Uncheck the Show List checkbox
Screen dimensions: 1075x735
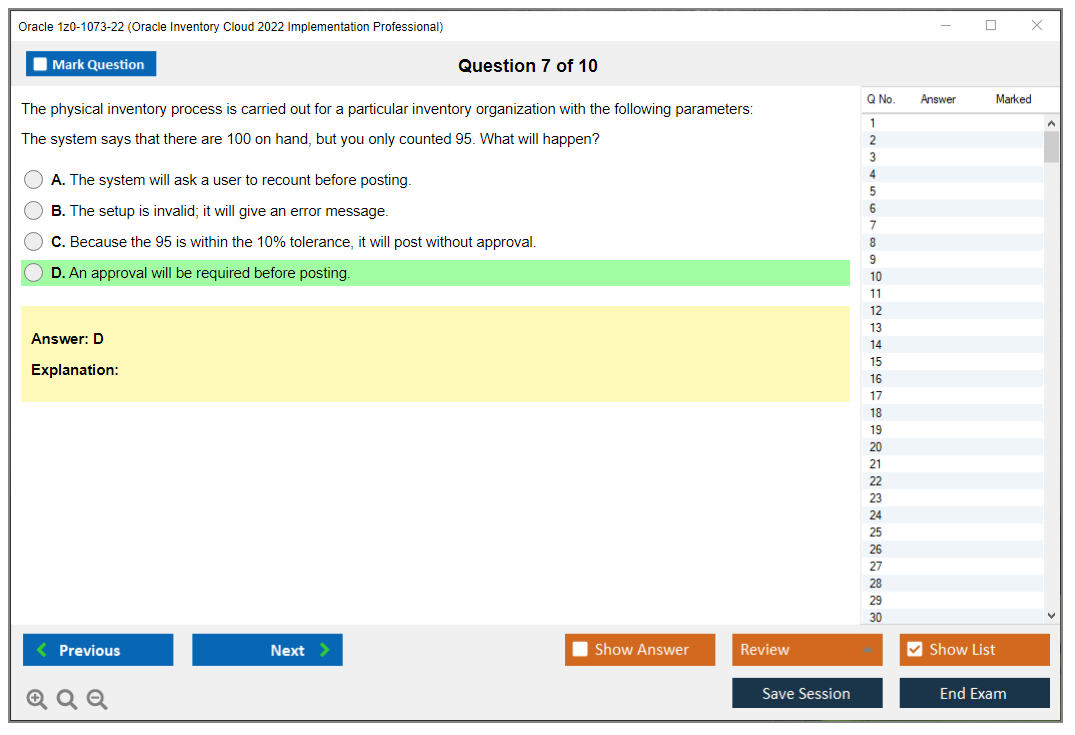[x=914, y=649]
